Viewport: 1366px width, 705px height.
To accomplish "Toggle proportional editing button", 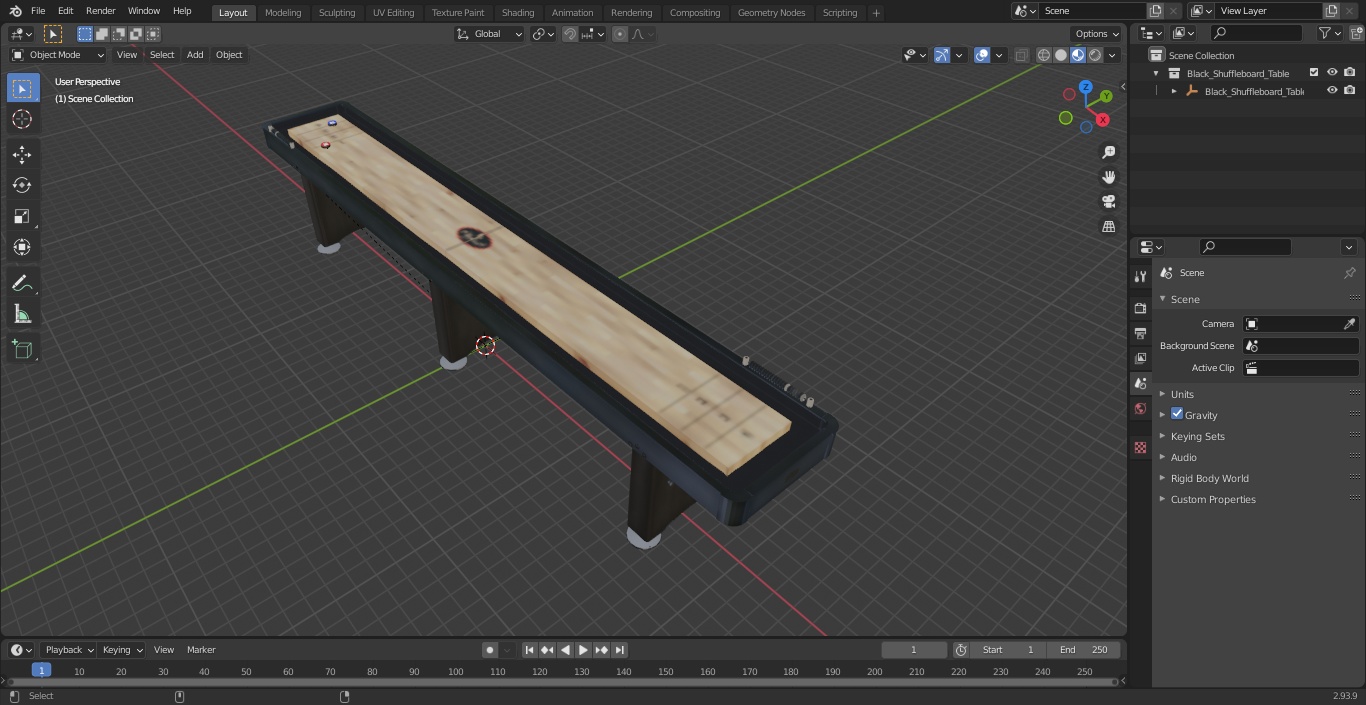I will click(x=620, y=34).
